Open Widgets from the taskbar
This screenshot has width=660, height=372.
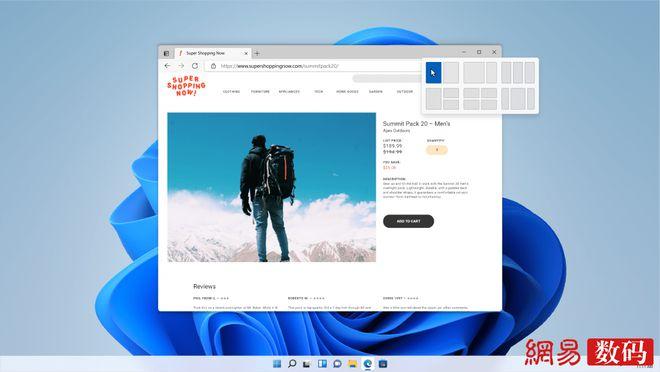(x=322, y=364)
